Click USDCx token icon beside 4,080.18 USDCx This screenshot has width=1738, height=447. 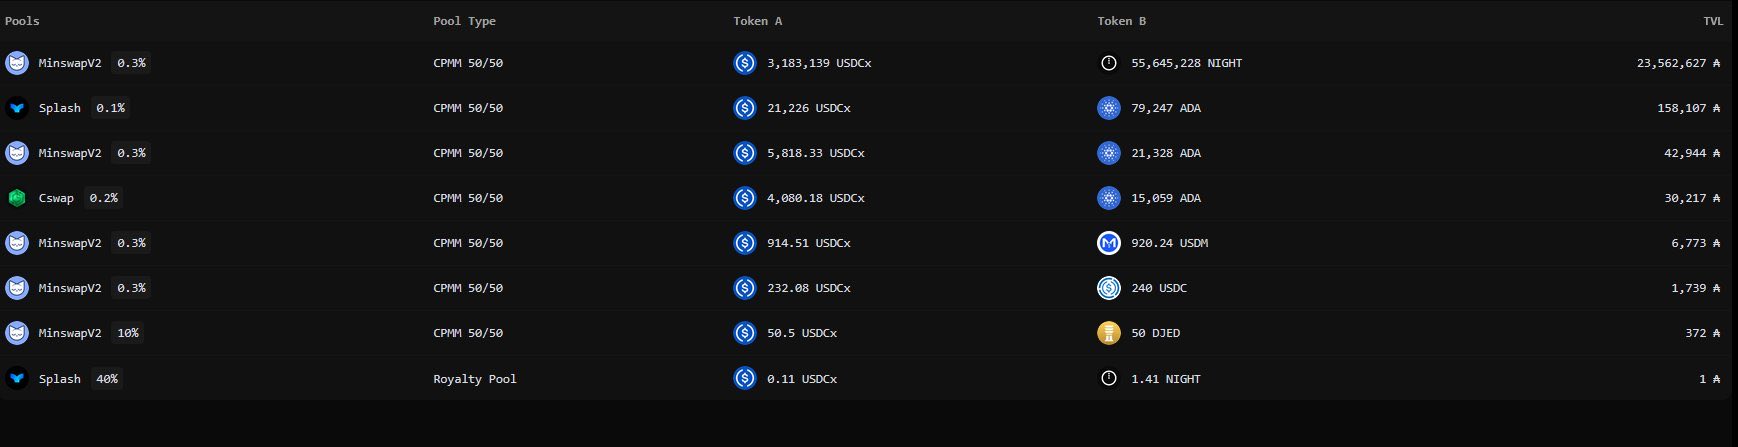[x=745, y=198]
